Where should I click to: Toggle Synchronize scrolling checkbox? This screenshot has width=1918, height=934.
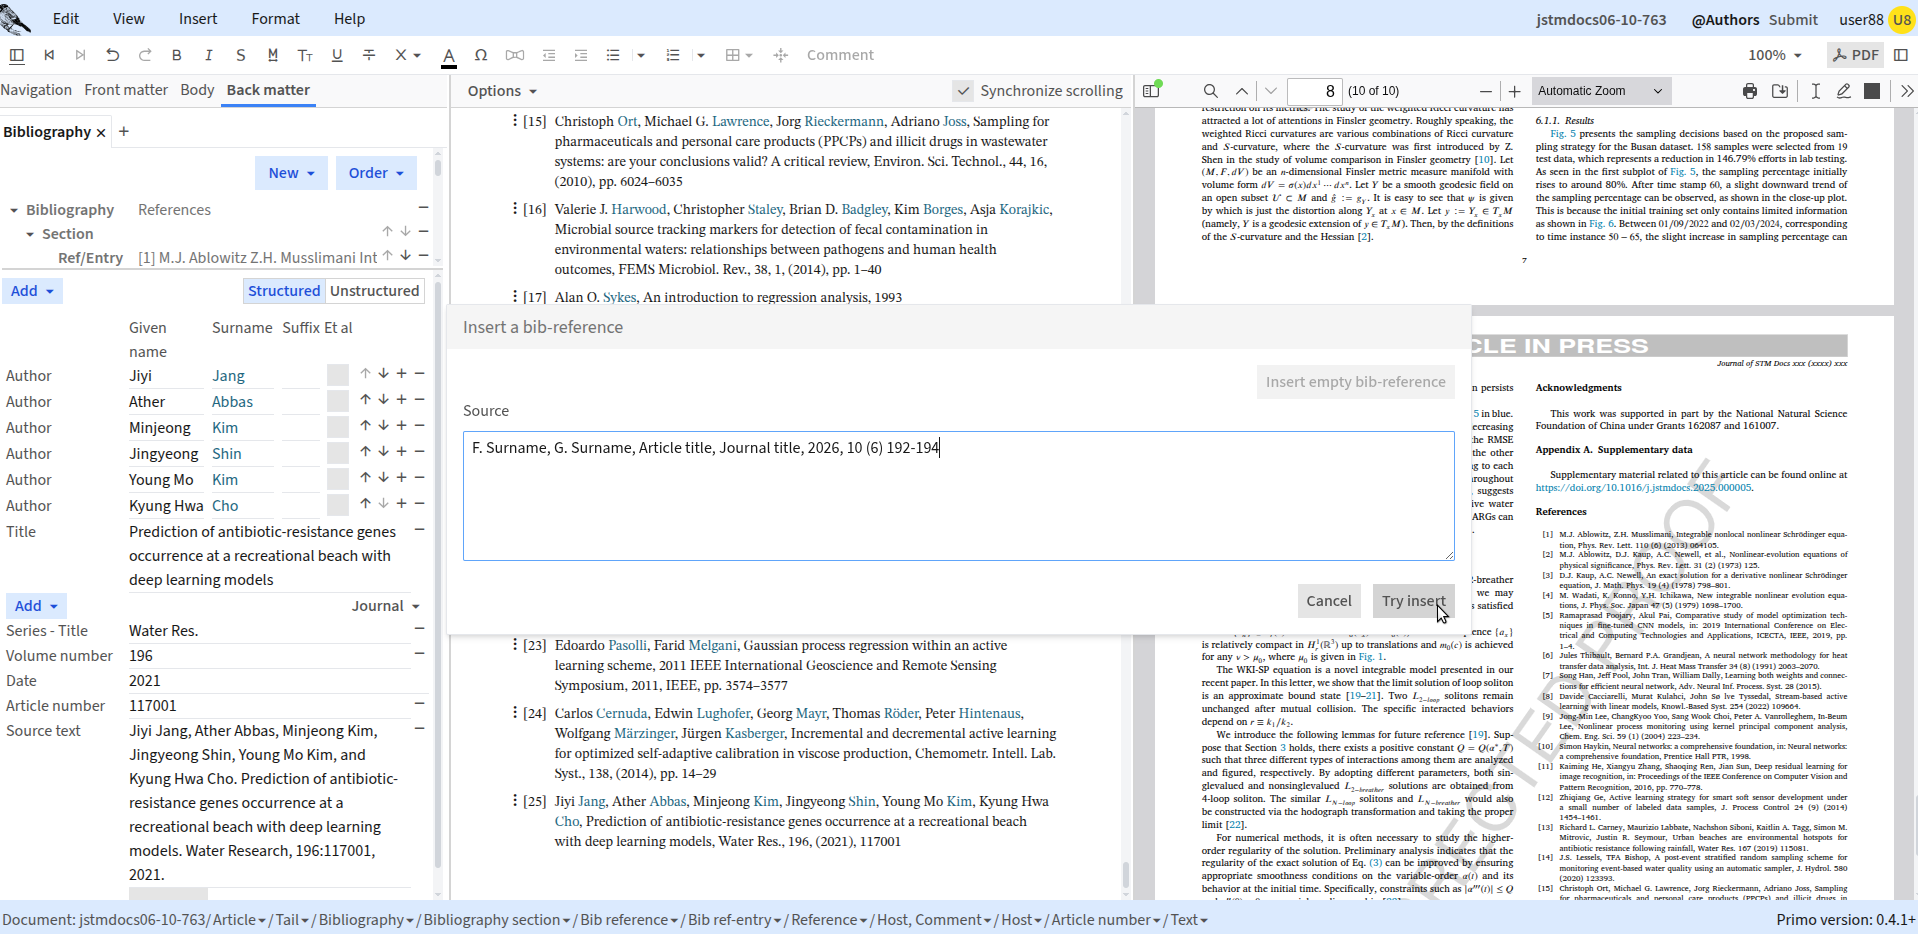click(962, 91)
